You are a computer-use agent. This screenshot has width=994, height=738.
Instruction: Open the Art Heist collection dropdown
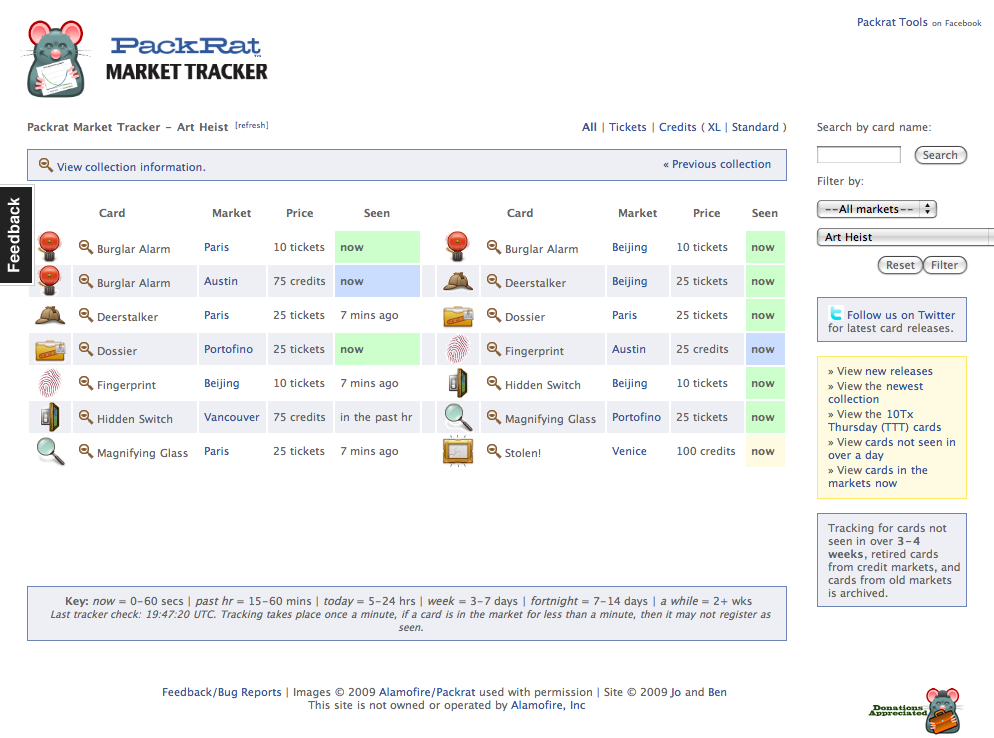point(905,236)
